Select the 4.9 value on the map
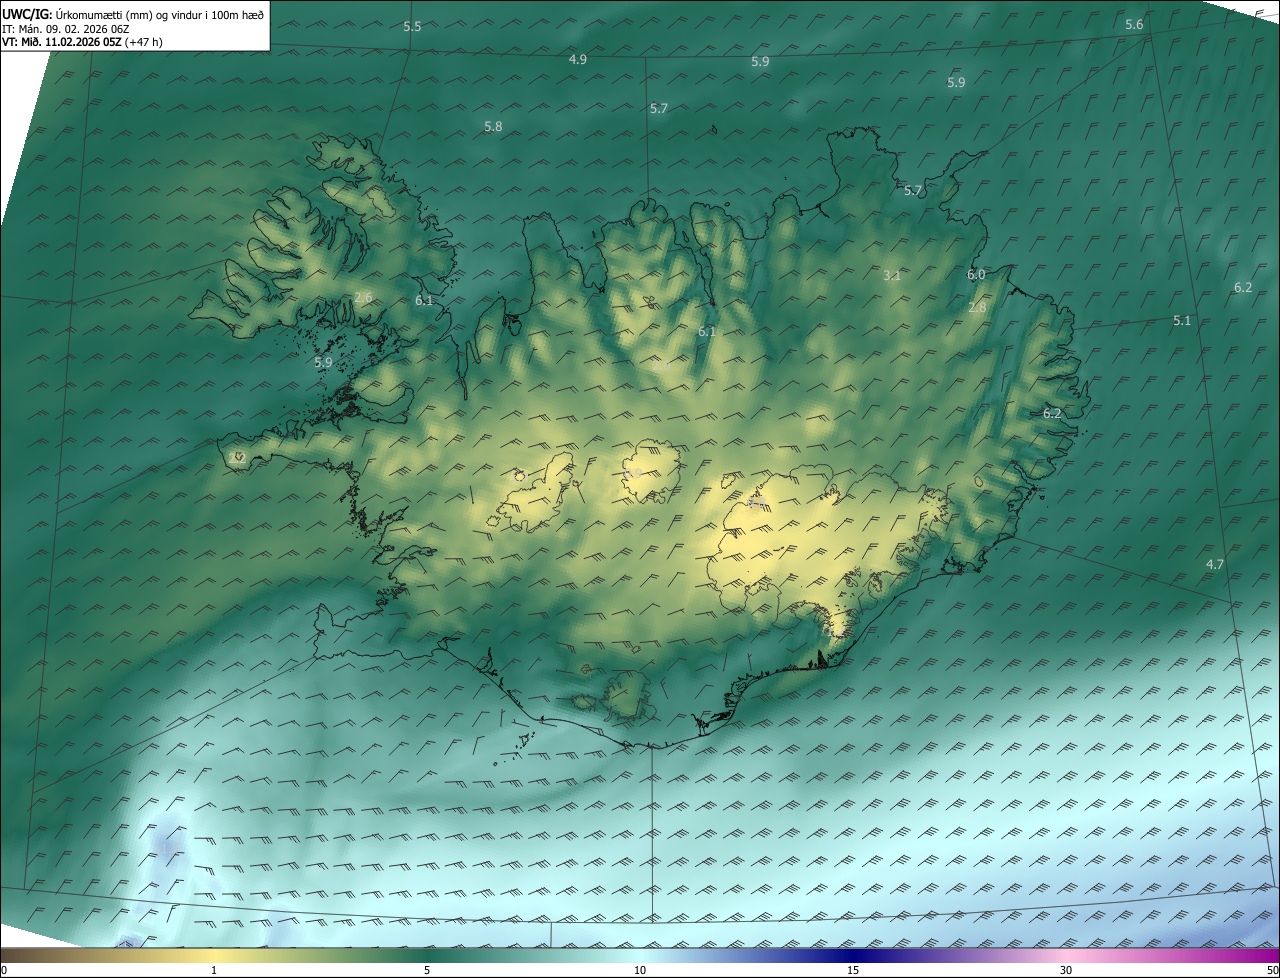1280x978 pixels. pyautogui.click(x=578, y=60)
